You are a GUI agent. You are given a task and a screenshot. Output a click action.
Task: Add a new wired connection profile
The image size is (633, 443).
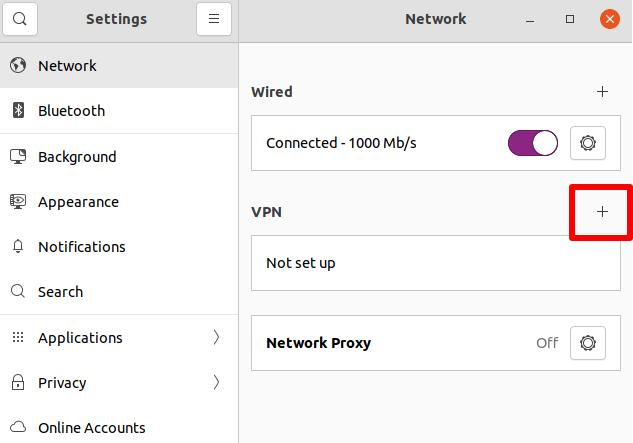pyautogui.click(x=602, y=92)
